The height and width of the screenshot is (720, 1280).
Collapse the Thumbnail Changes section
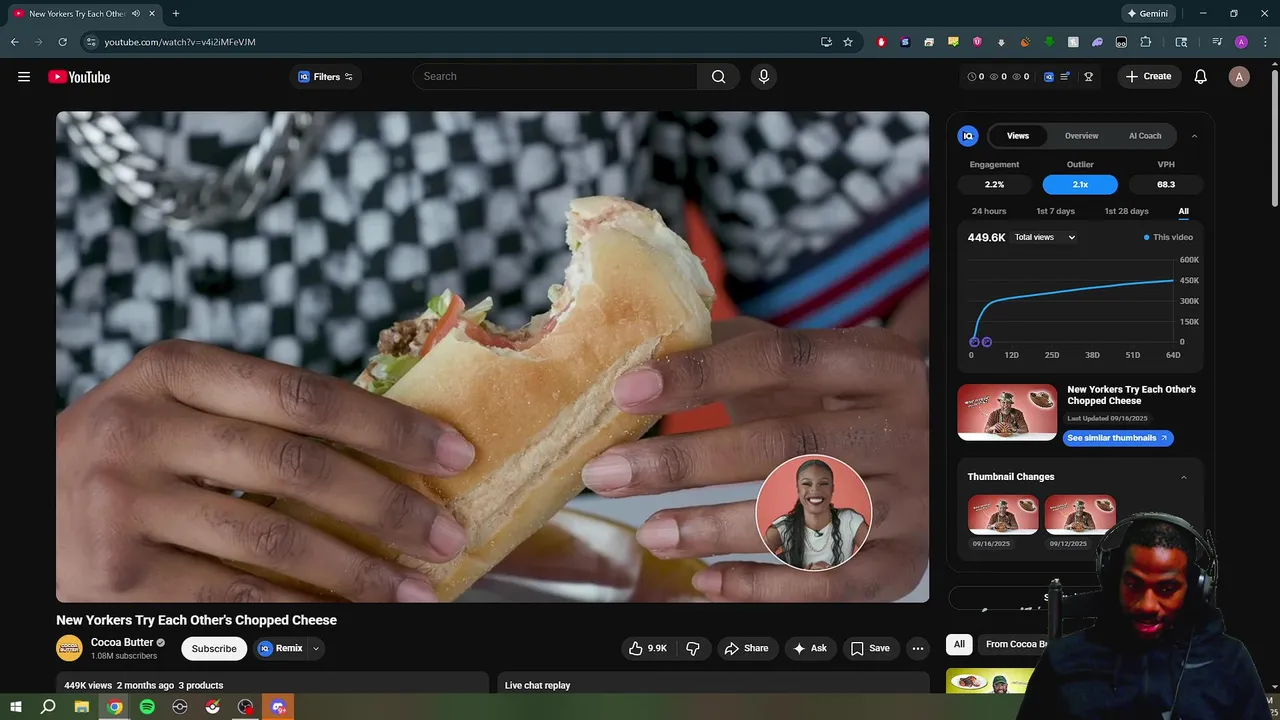tap(1184, 477)
